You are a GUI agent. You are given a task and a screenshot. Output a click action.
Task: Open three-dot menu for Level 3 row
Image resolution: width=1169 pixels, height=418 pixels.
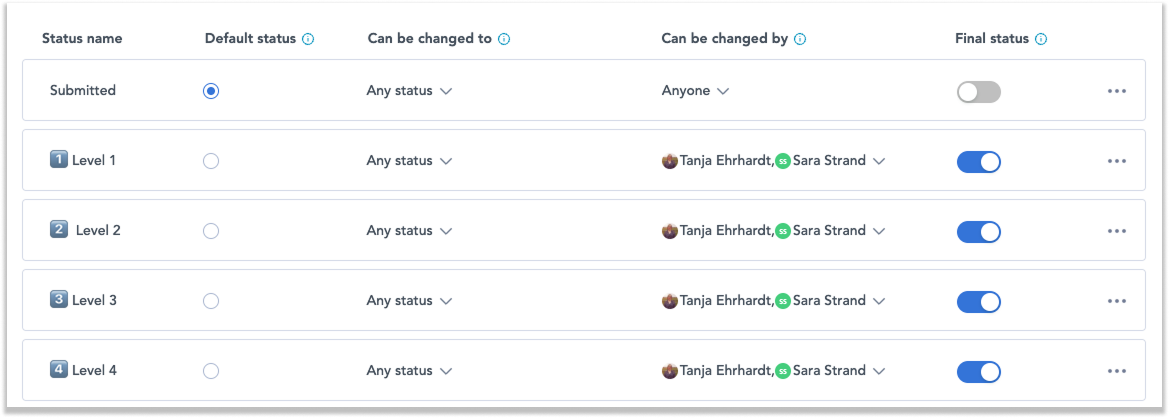tap(1117, 301)
